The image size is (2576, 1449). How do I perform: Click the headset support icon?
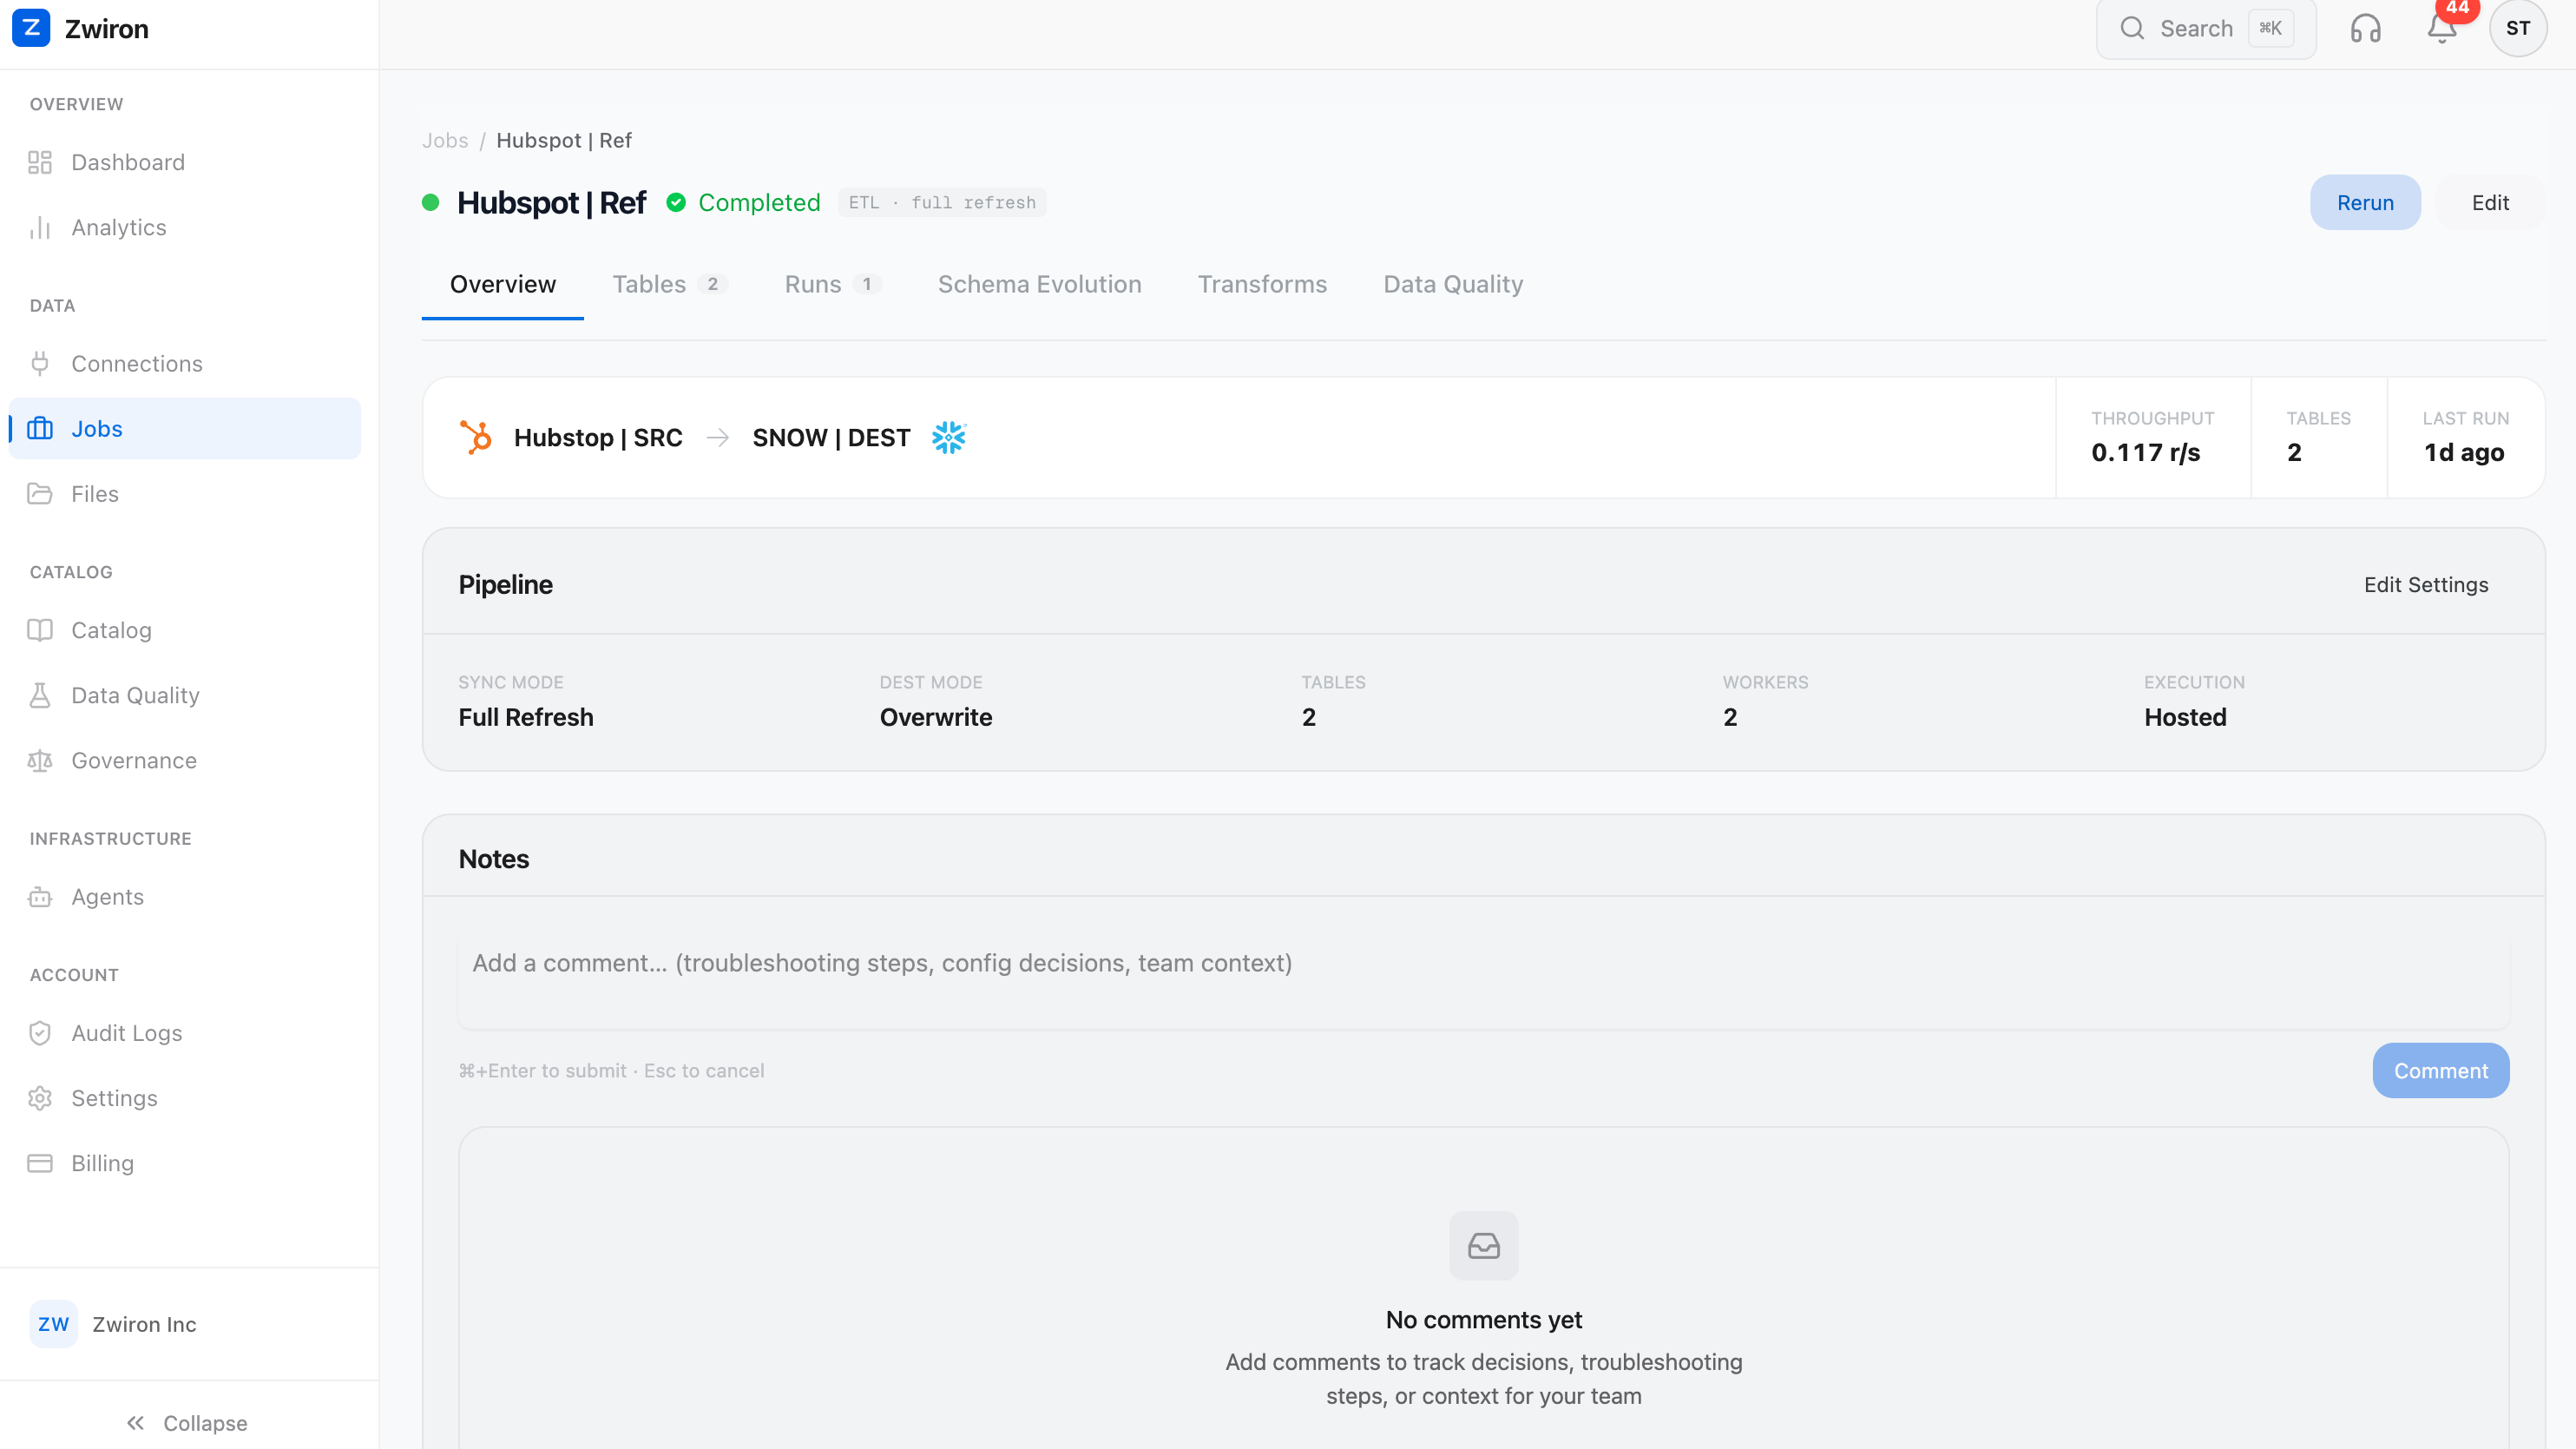[x=2365, y=28]
